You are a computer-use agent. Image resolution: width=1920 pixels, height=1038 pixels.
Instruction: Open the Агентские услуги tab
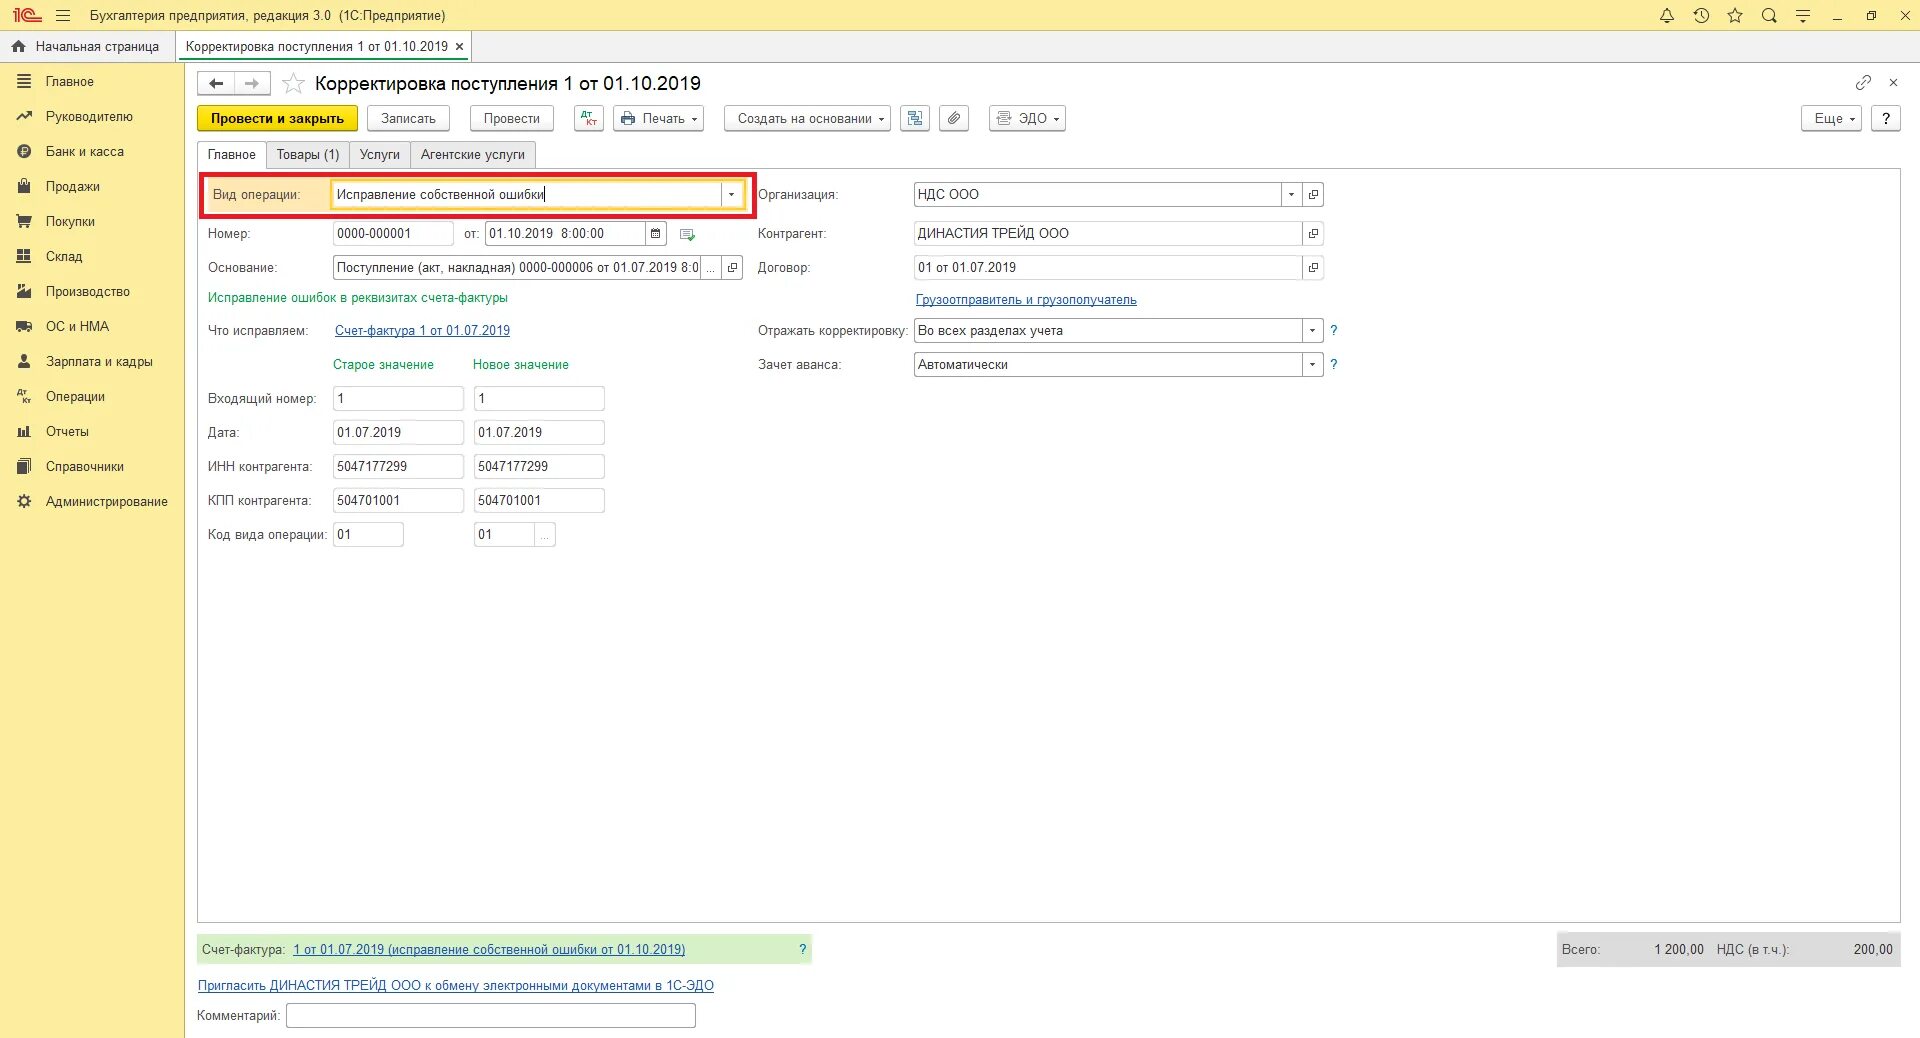coord(473,154)
